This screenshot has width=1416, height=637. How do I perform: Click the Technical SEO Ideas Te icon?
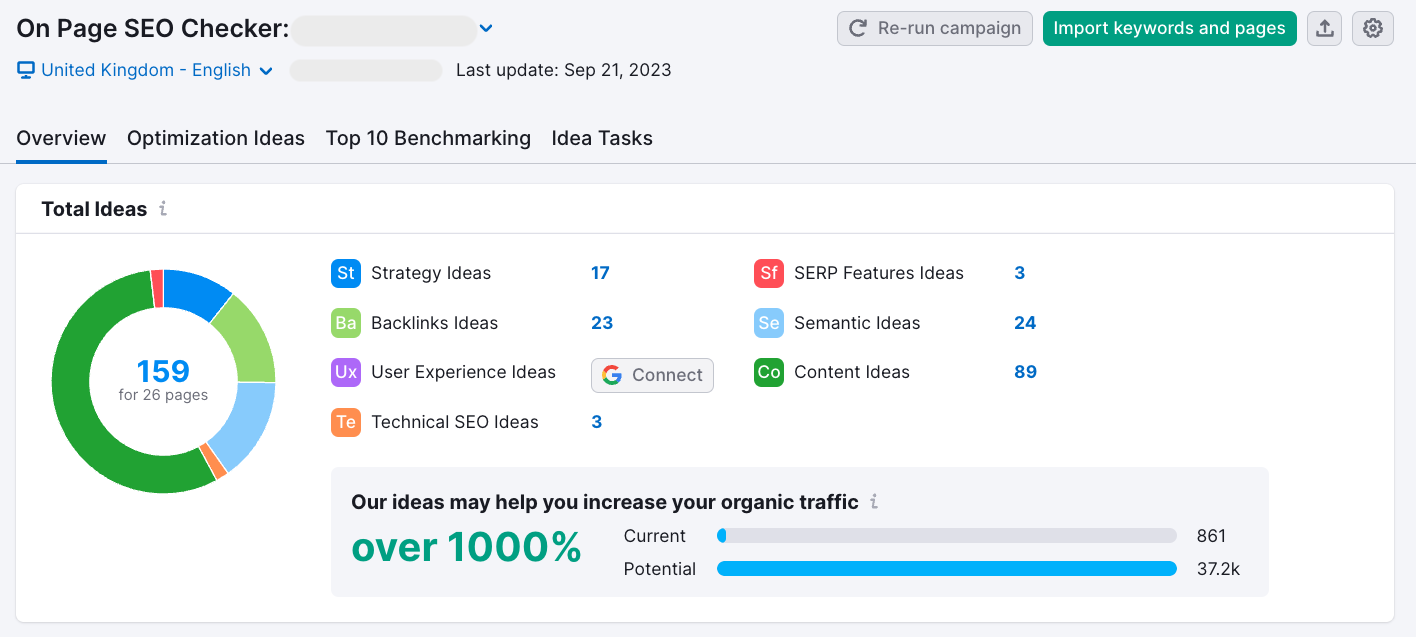click(345, 422)
